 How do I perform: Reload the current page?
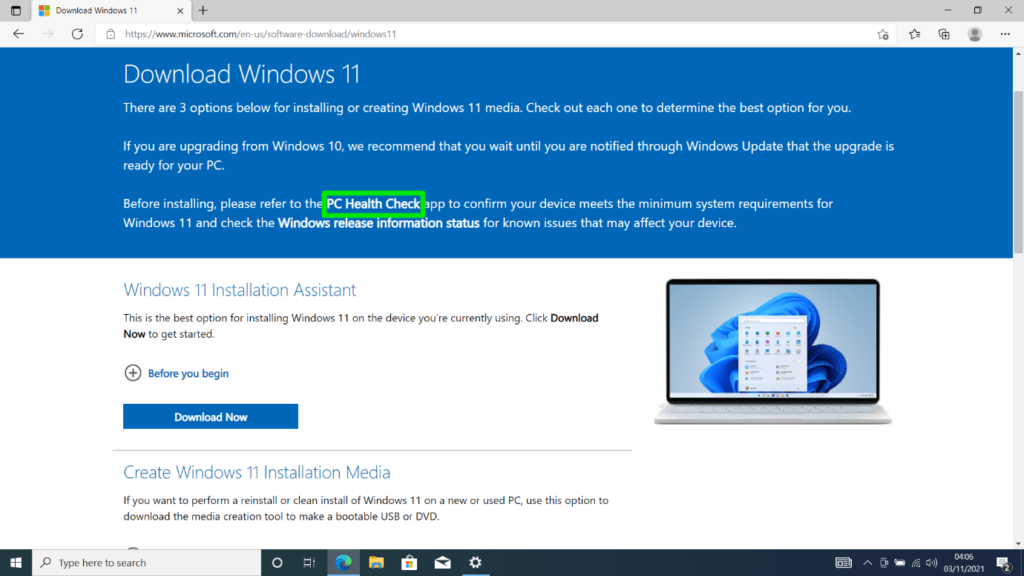point(77,33)
